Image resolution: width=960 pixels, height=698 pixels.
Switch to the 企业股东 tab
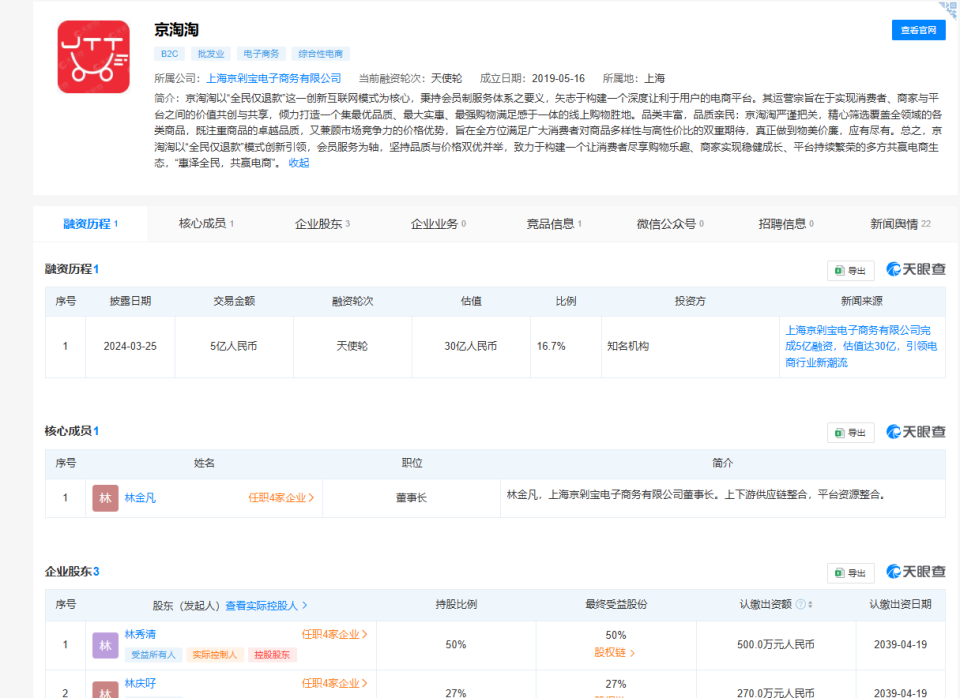click(x=322, y=224)
